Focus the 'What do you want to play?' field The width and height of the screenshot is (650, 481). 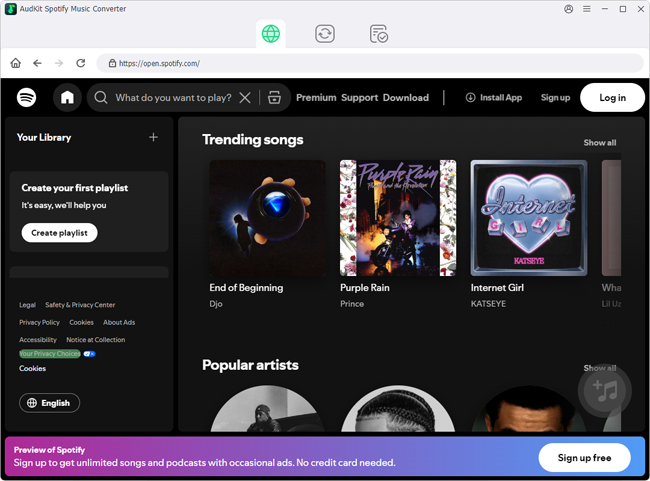coord(173,97)
